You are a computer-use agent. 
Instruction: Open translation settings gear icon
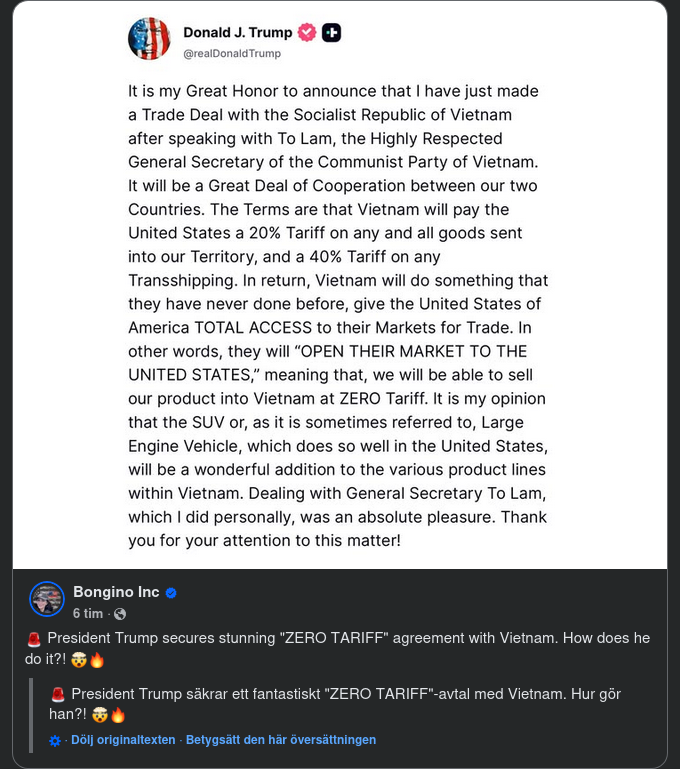coord(56,741)
